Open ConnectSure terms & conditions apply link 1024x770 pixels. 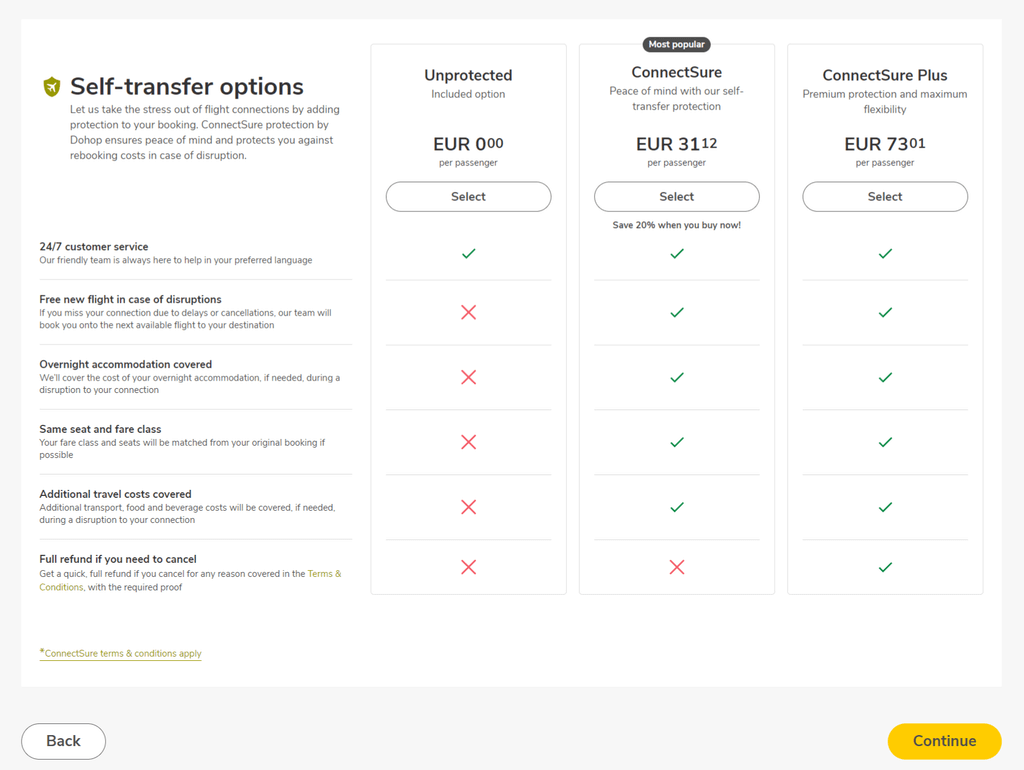click(120, 653)
